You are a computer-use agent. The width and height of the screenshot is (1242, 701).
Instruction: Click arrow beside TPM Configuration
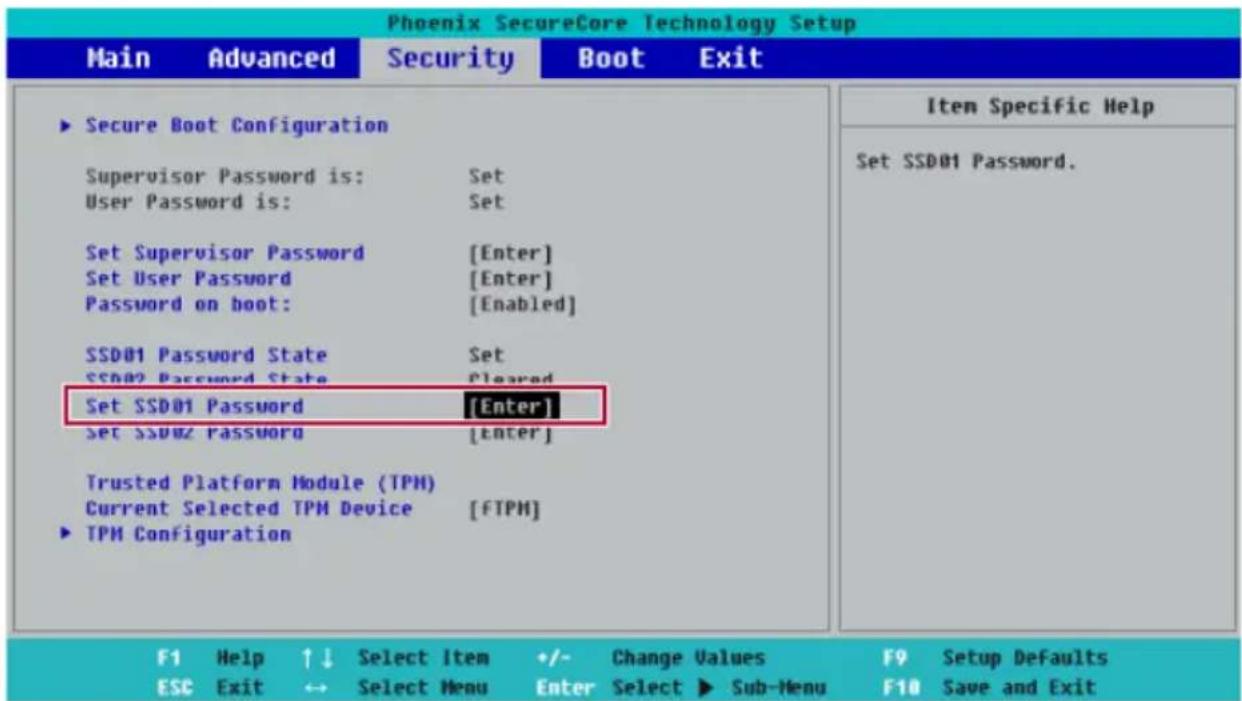pos(66,535)
